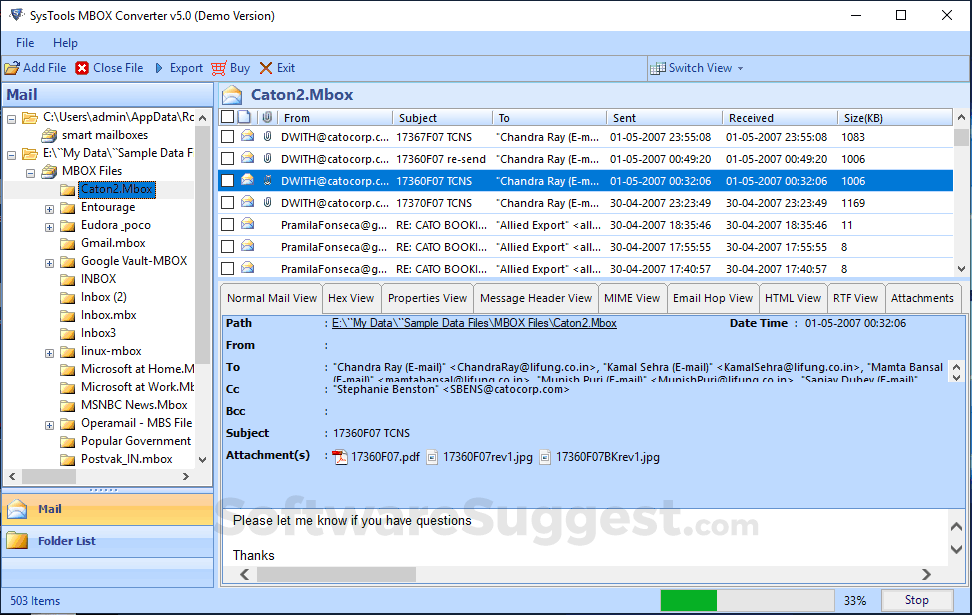Viewport: 972px width, 615px height.
Task: Switch to the Message Header View tab
Action: [x=536, y=298]
